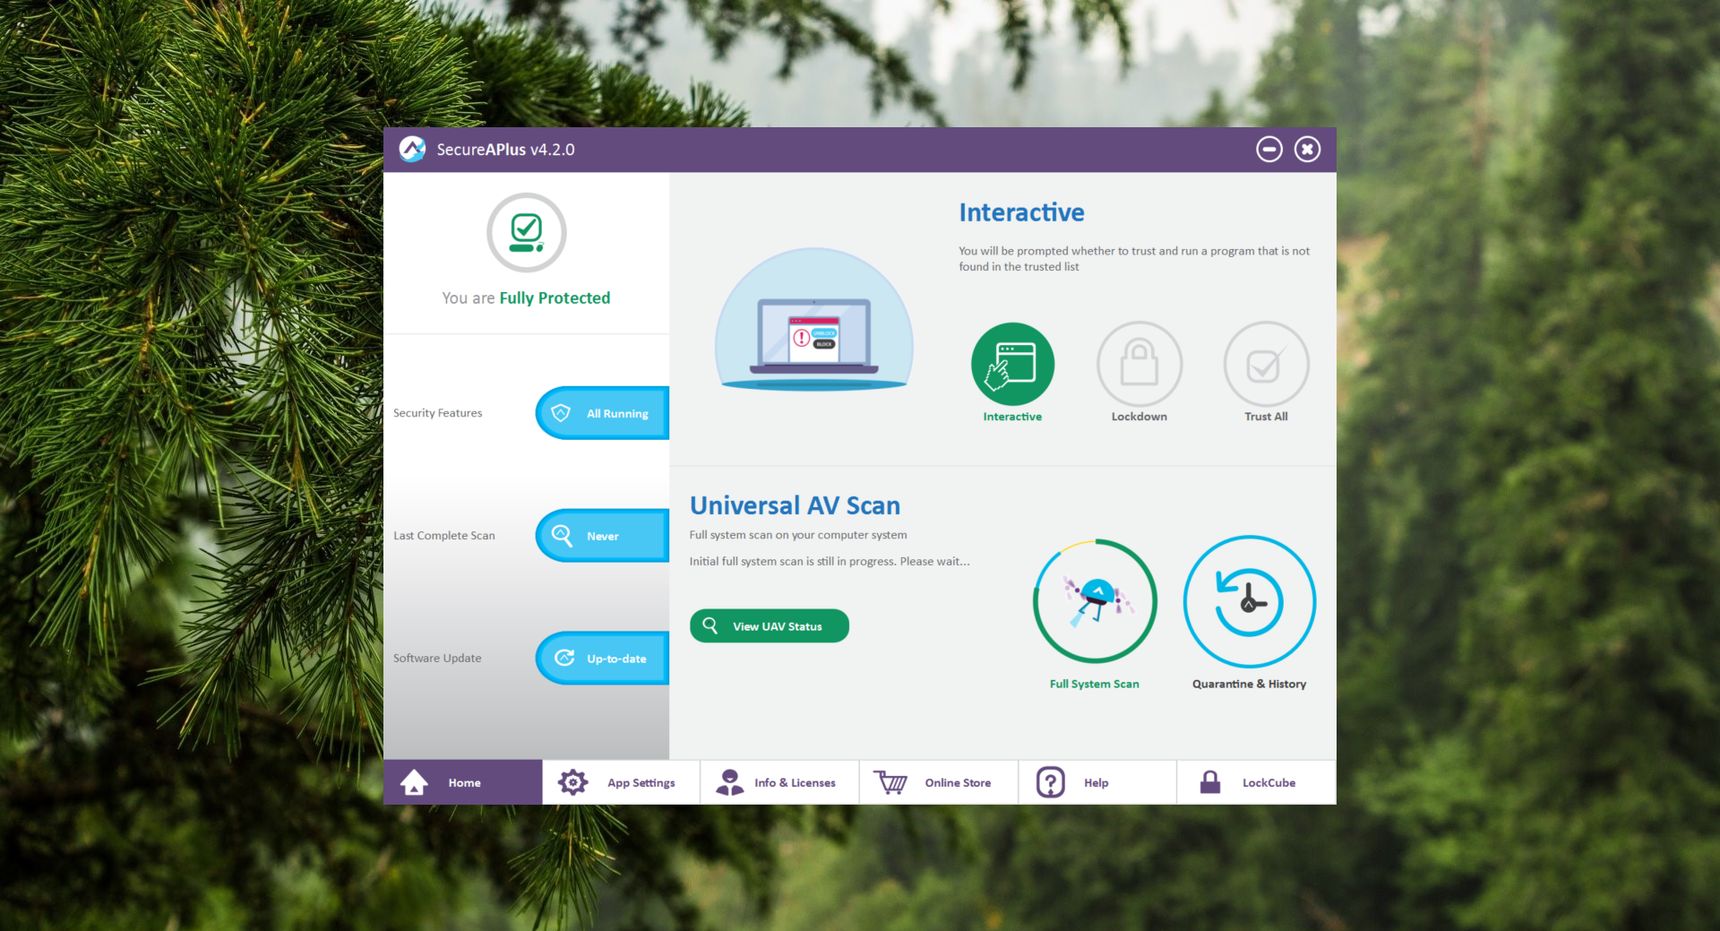The height and width of the screenshot is (931, 1720).
Task: Click the SecureAPlus logo in title bar
Action: coord(412,149)
